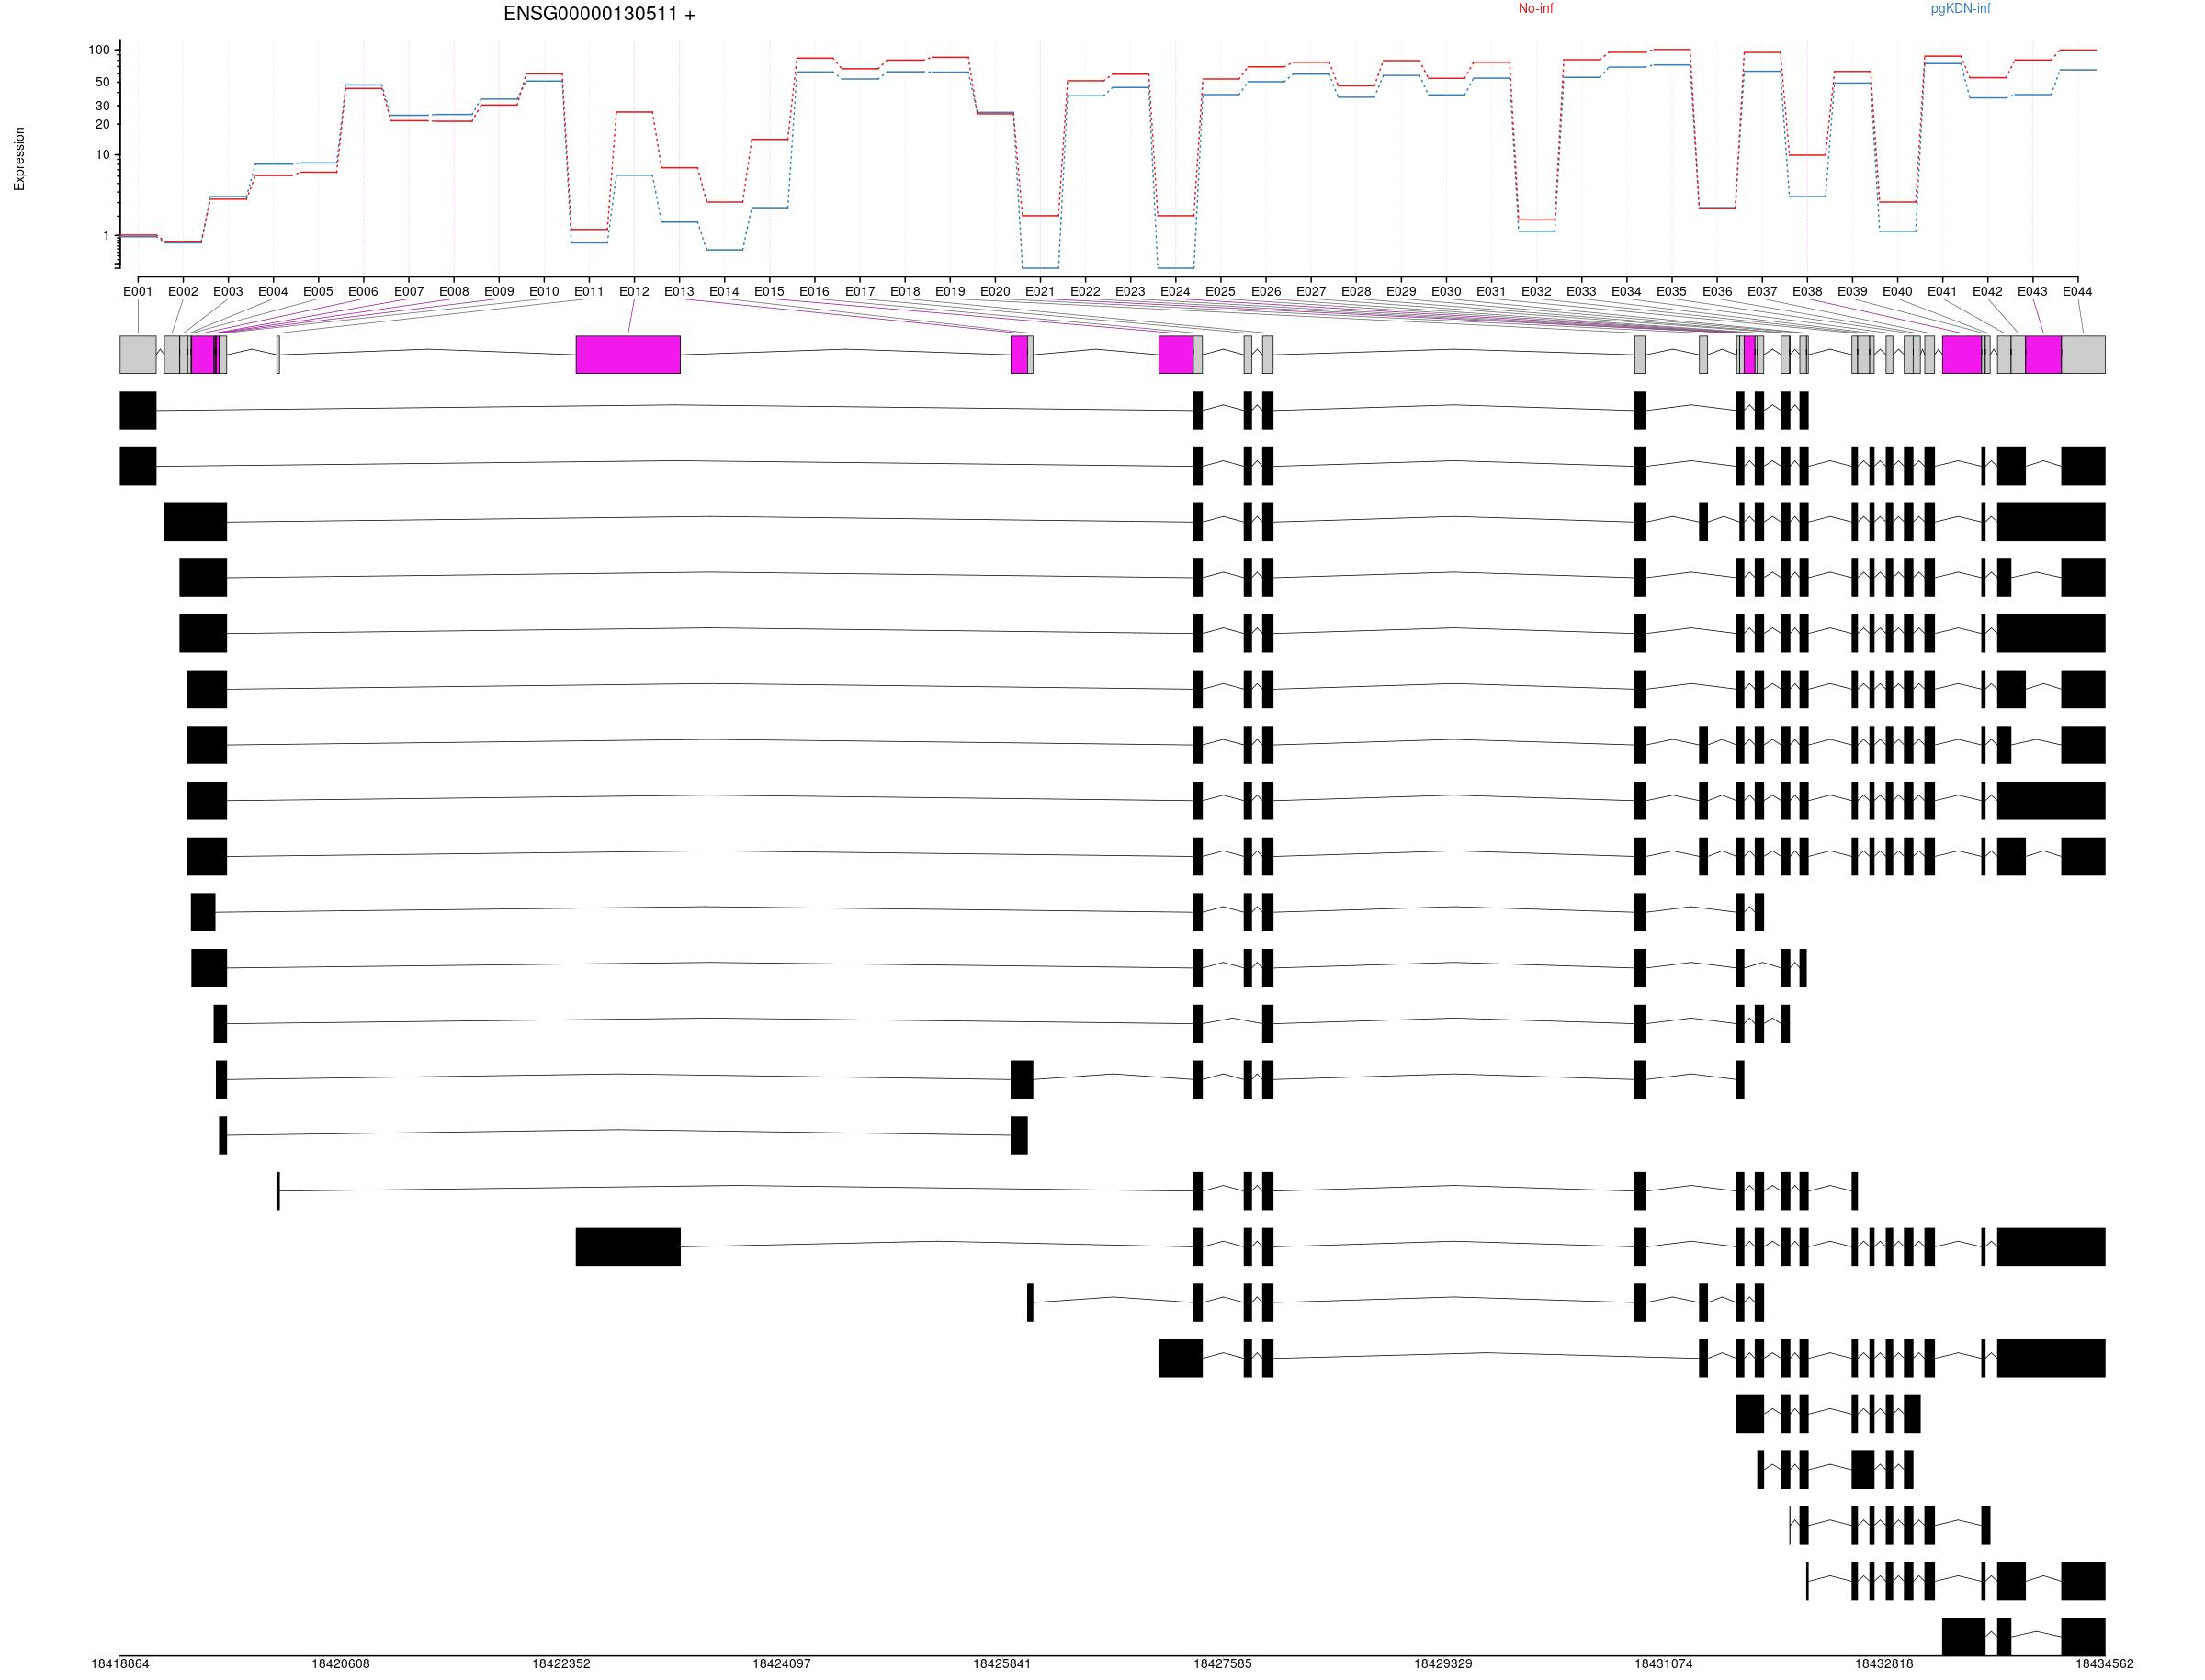Click the Expression y-axis label
The image size is (2205, 1680).
point(19,158)
